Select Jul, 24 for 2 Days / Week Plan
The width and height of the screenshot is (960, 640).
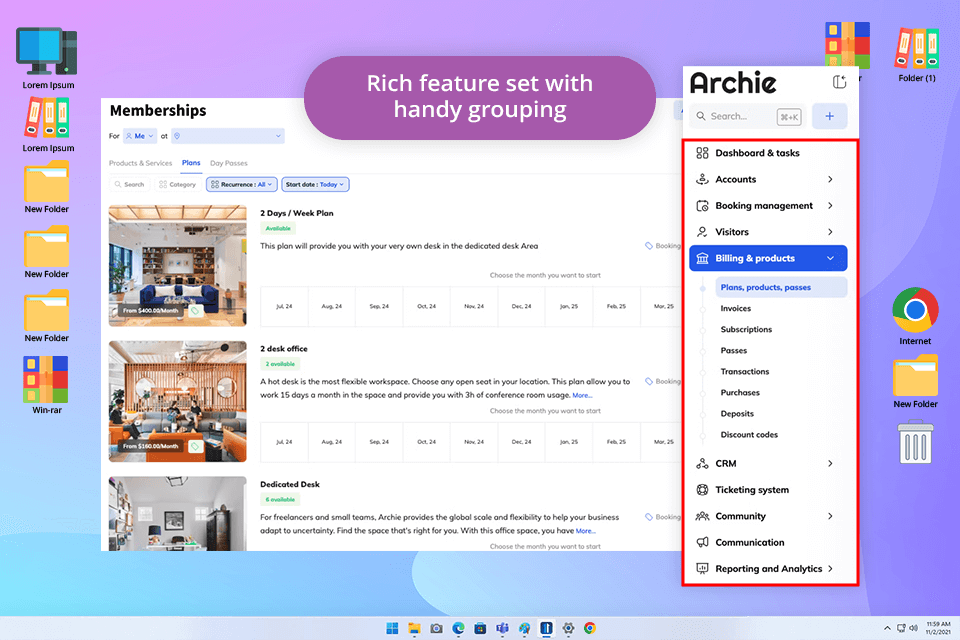point(284,306)
